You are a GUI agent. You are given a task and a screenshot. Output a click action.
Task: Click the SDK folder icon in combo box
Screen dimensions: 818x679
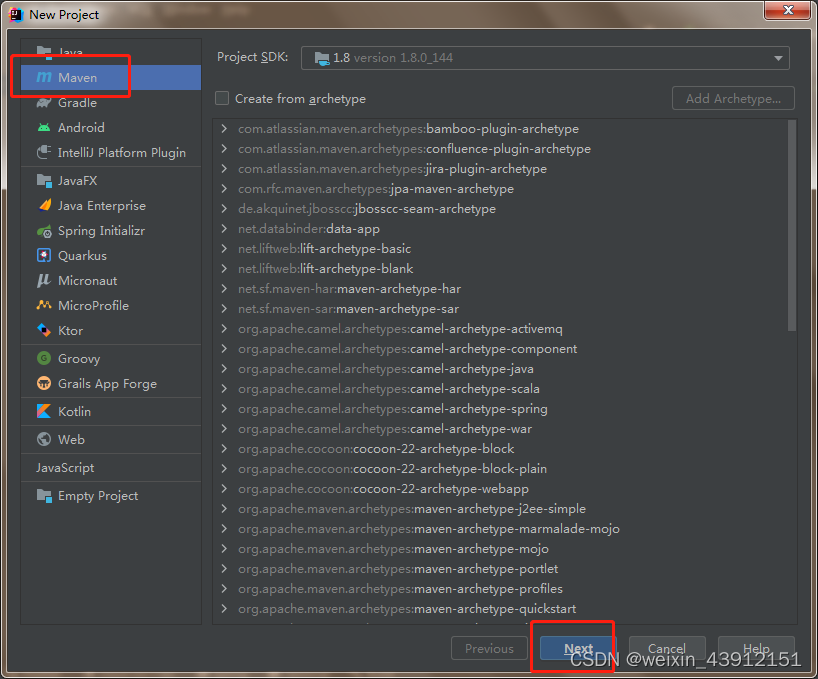coord(322,58)
